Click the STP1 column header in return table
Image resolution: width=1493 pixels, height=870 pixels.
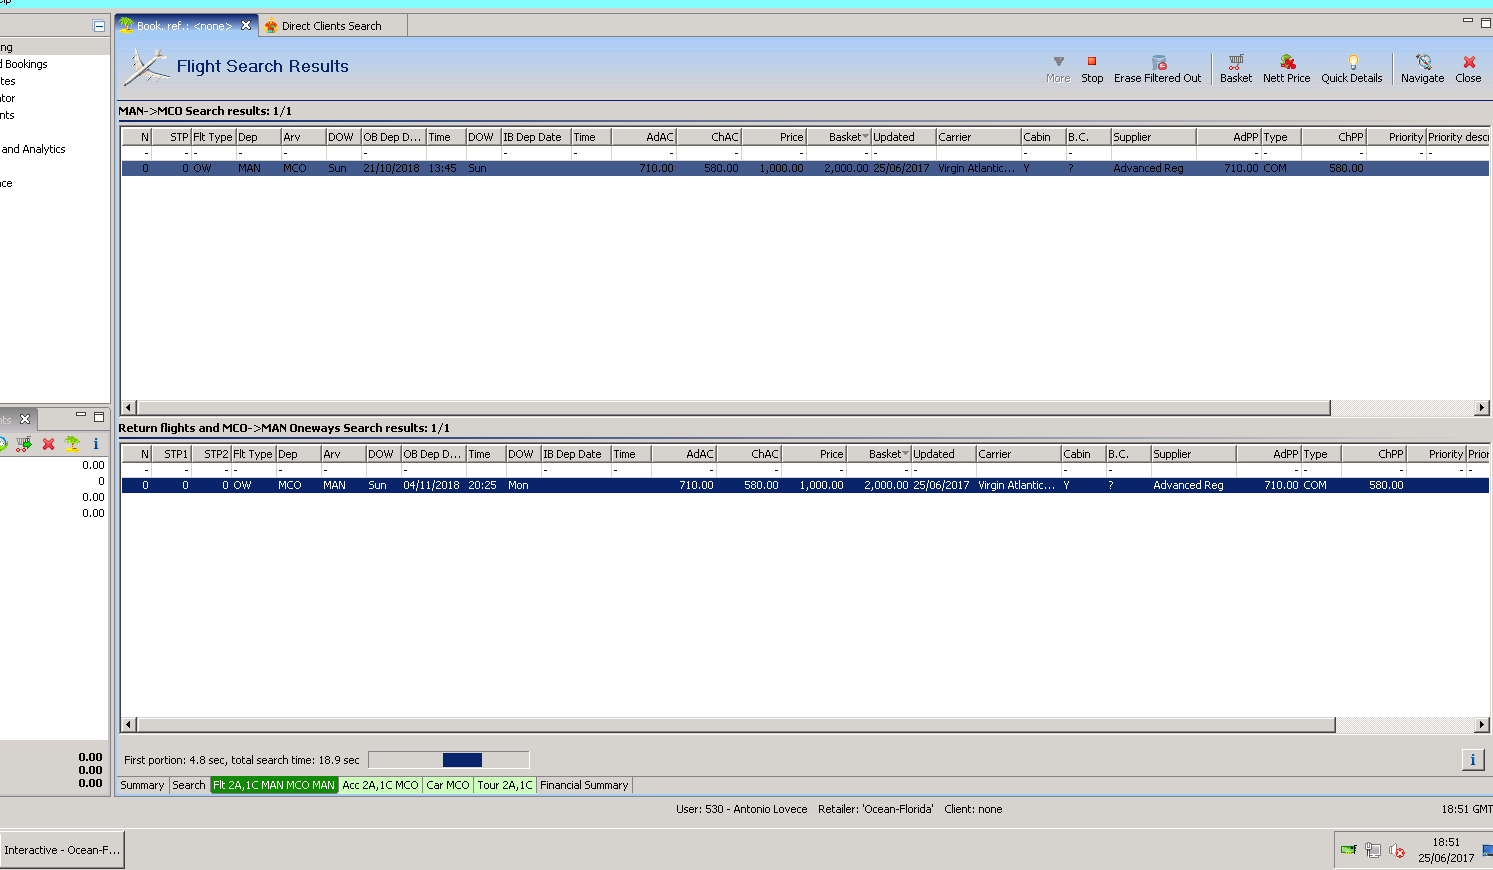pos(171,454)
